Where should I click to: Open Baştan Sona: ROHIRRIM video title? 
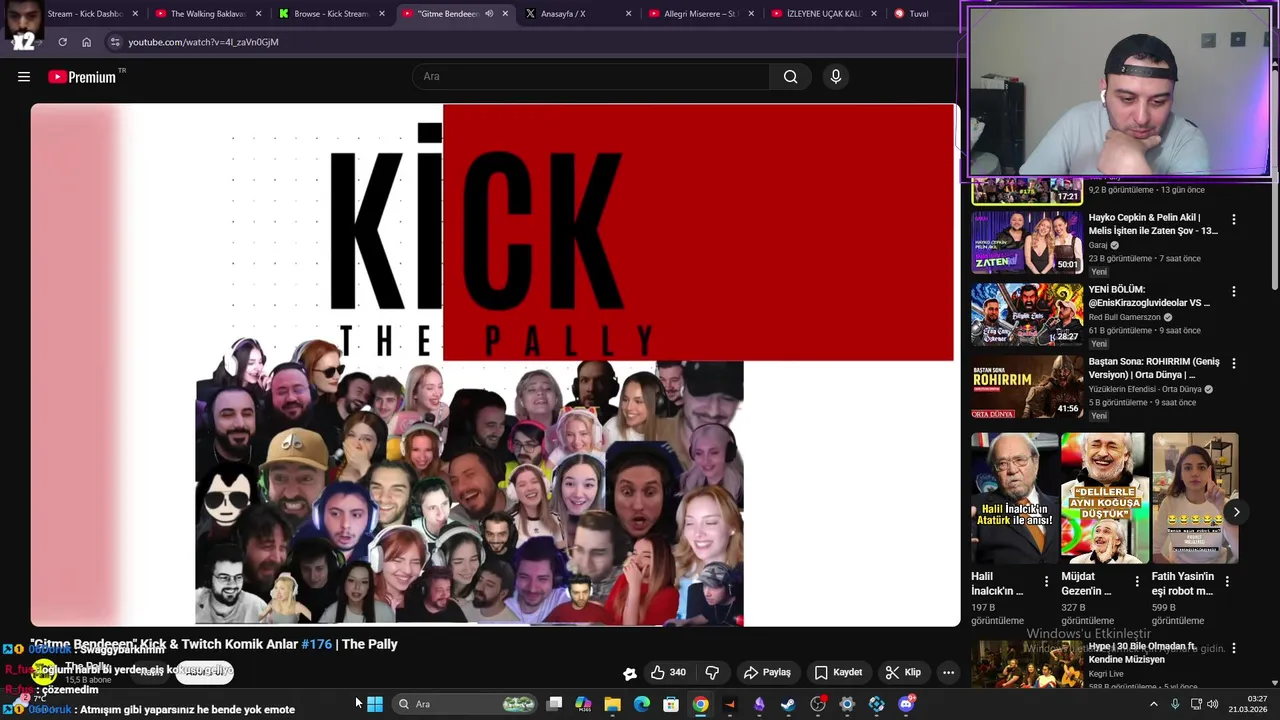1154,368
